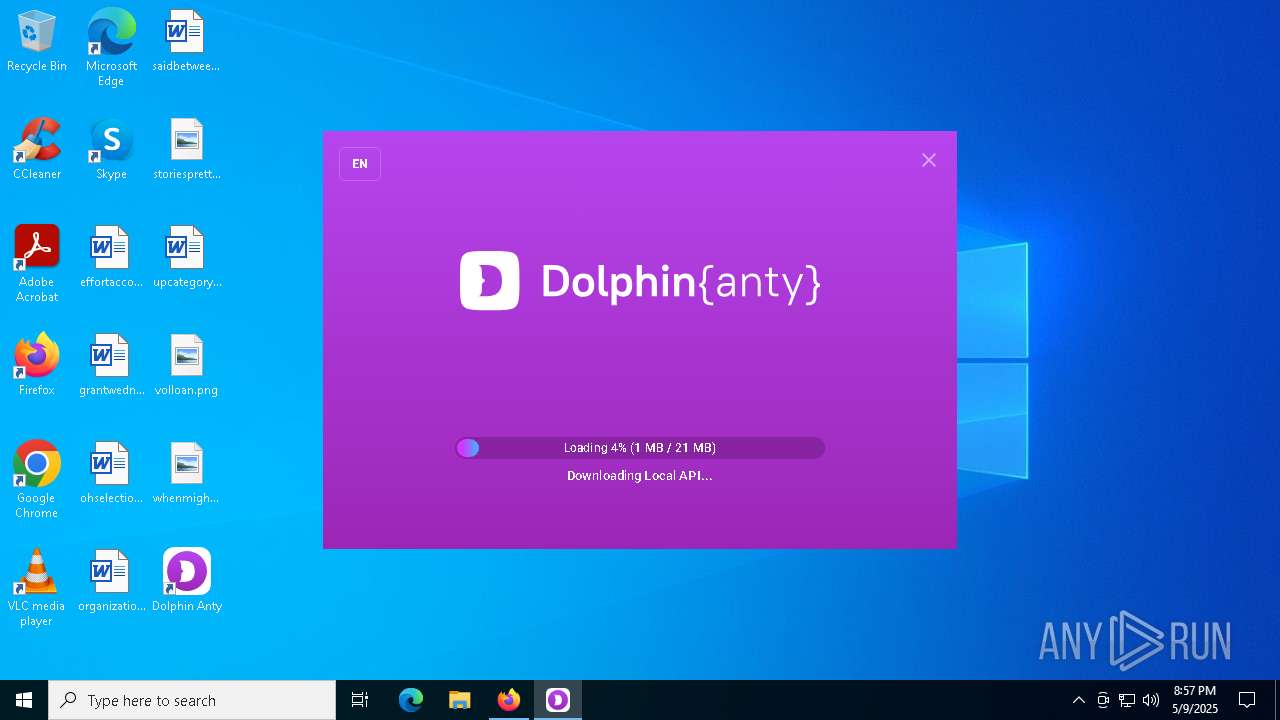Open Firefox from the taskbar
The image size is (1280, 720).
coord(509,700)
